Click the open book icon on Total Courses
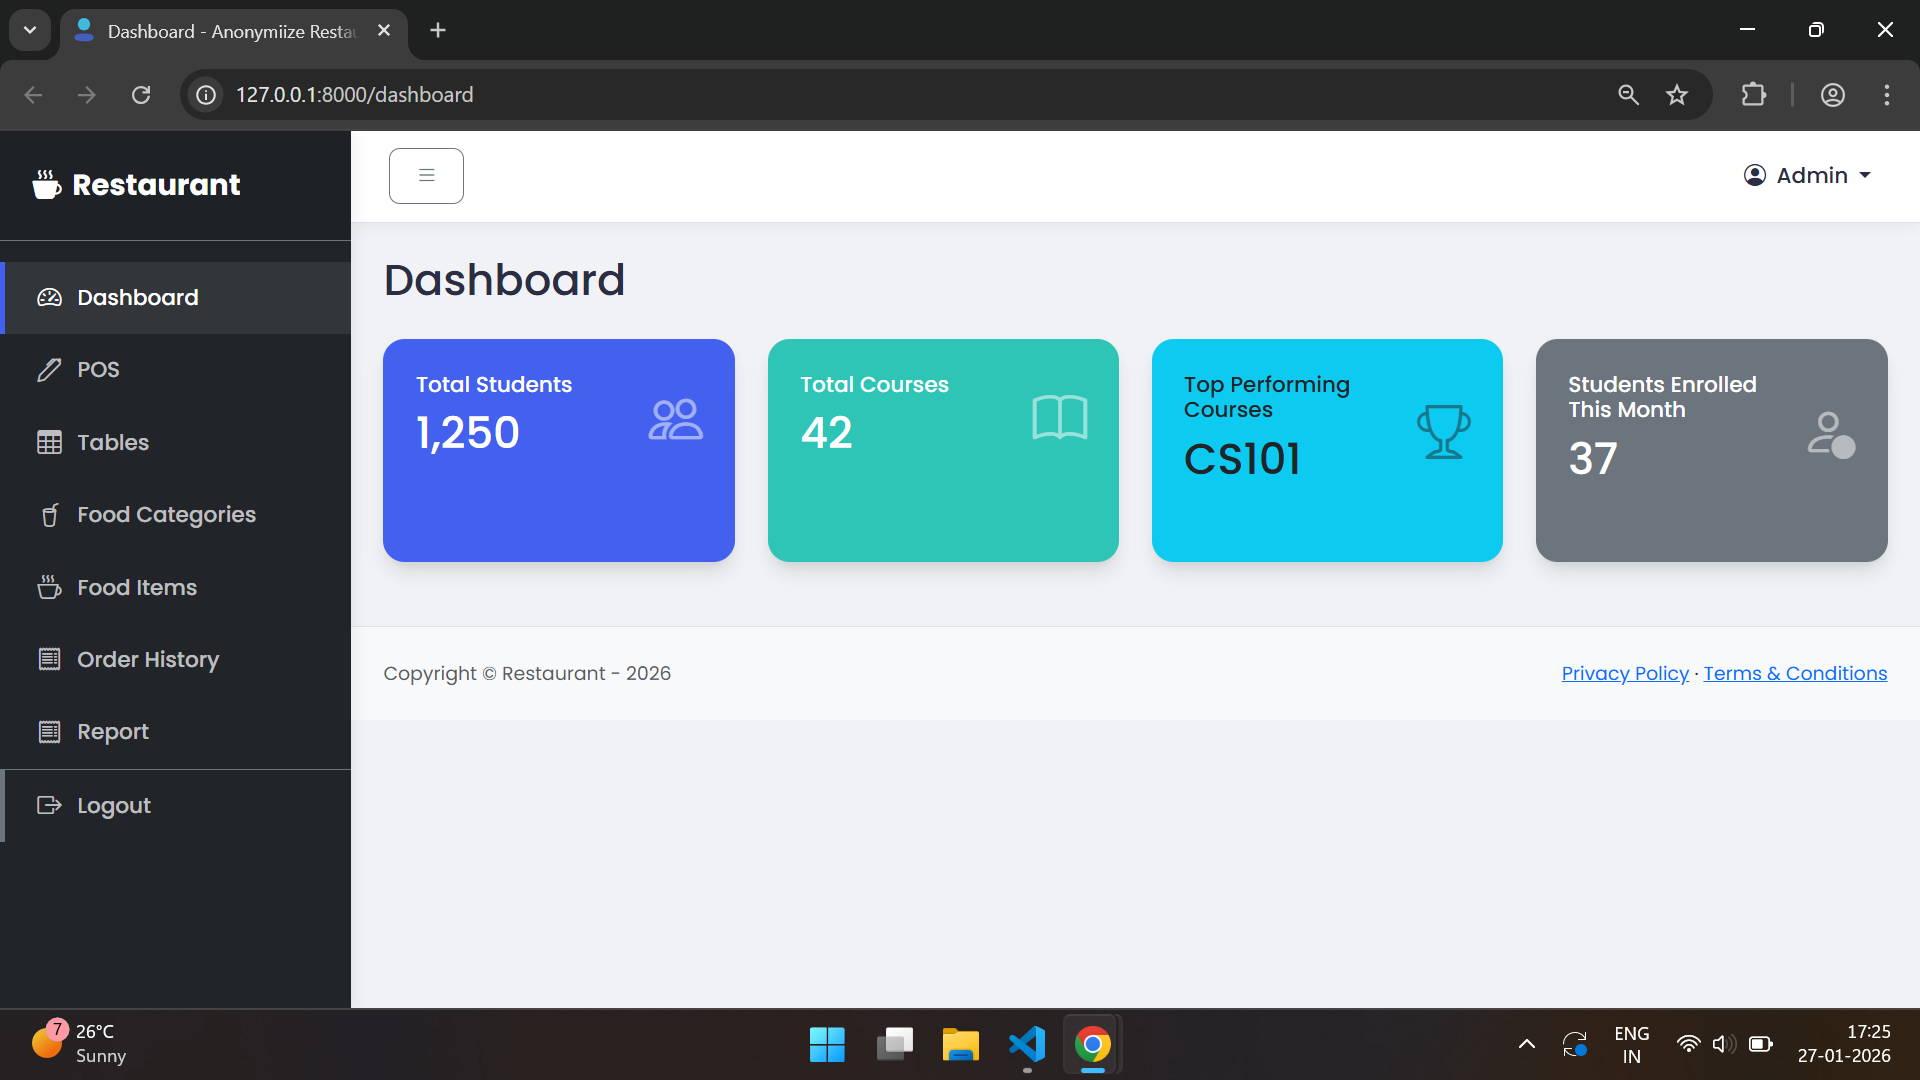Screen dimensions: 1920x1080 click(1060, 417)
